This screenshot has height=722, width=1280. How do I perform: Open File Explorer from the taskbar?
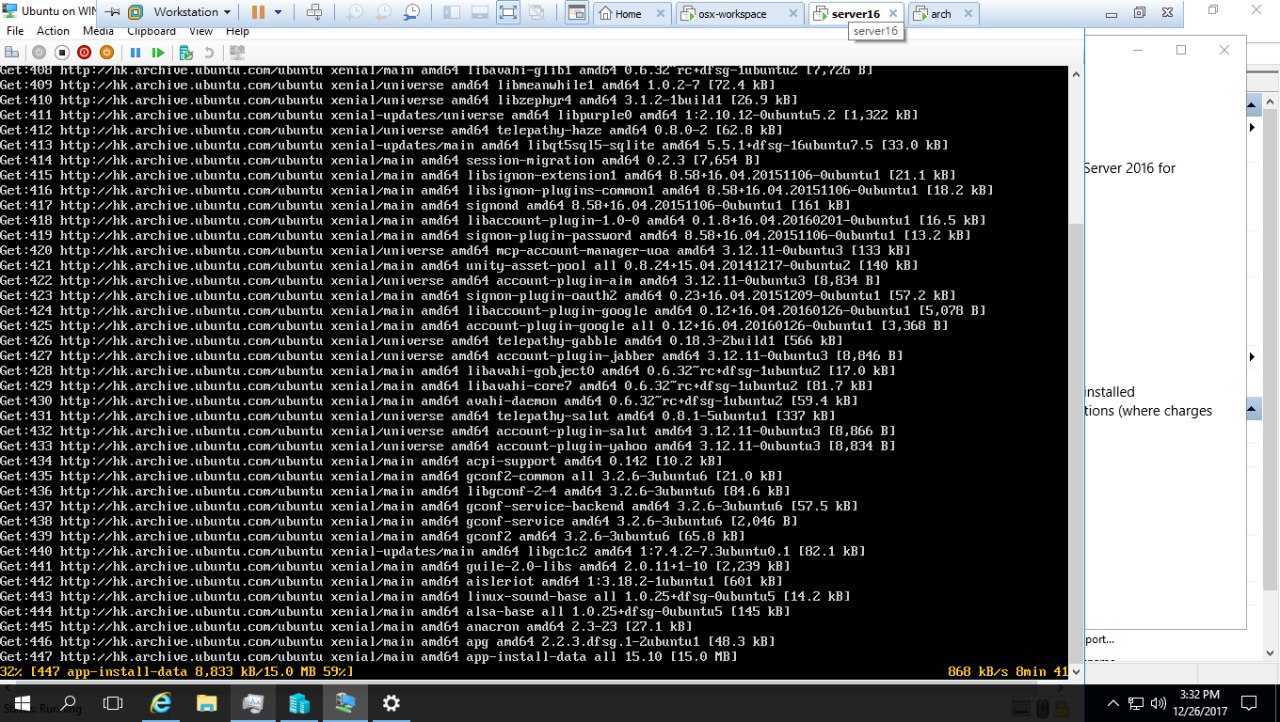click(x=206, y=703)
